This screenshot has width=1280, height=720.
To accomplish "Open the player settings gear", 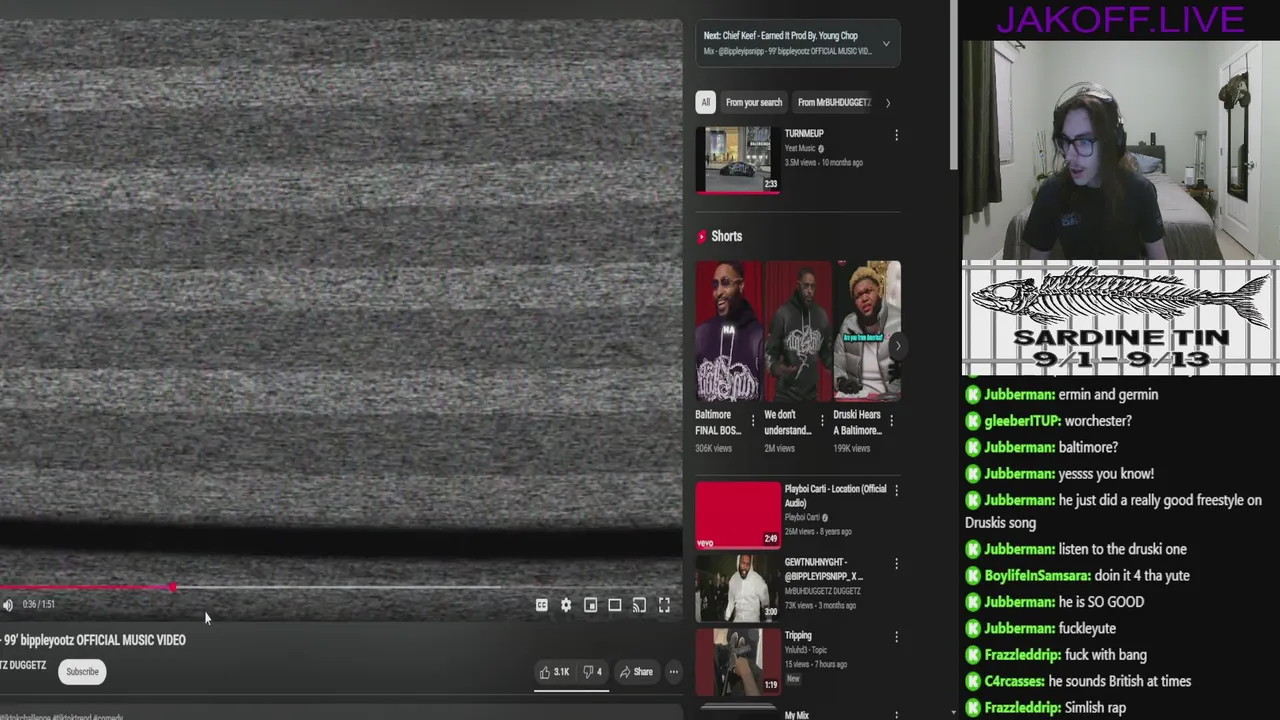I will [566, 605].
